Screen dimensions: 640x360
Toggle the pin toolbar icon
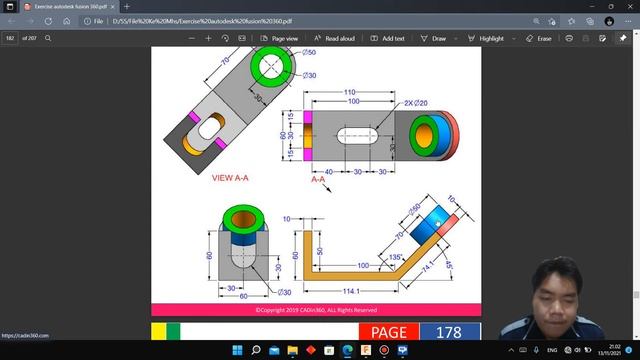pyautogui.click(x=623, y=38)
